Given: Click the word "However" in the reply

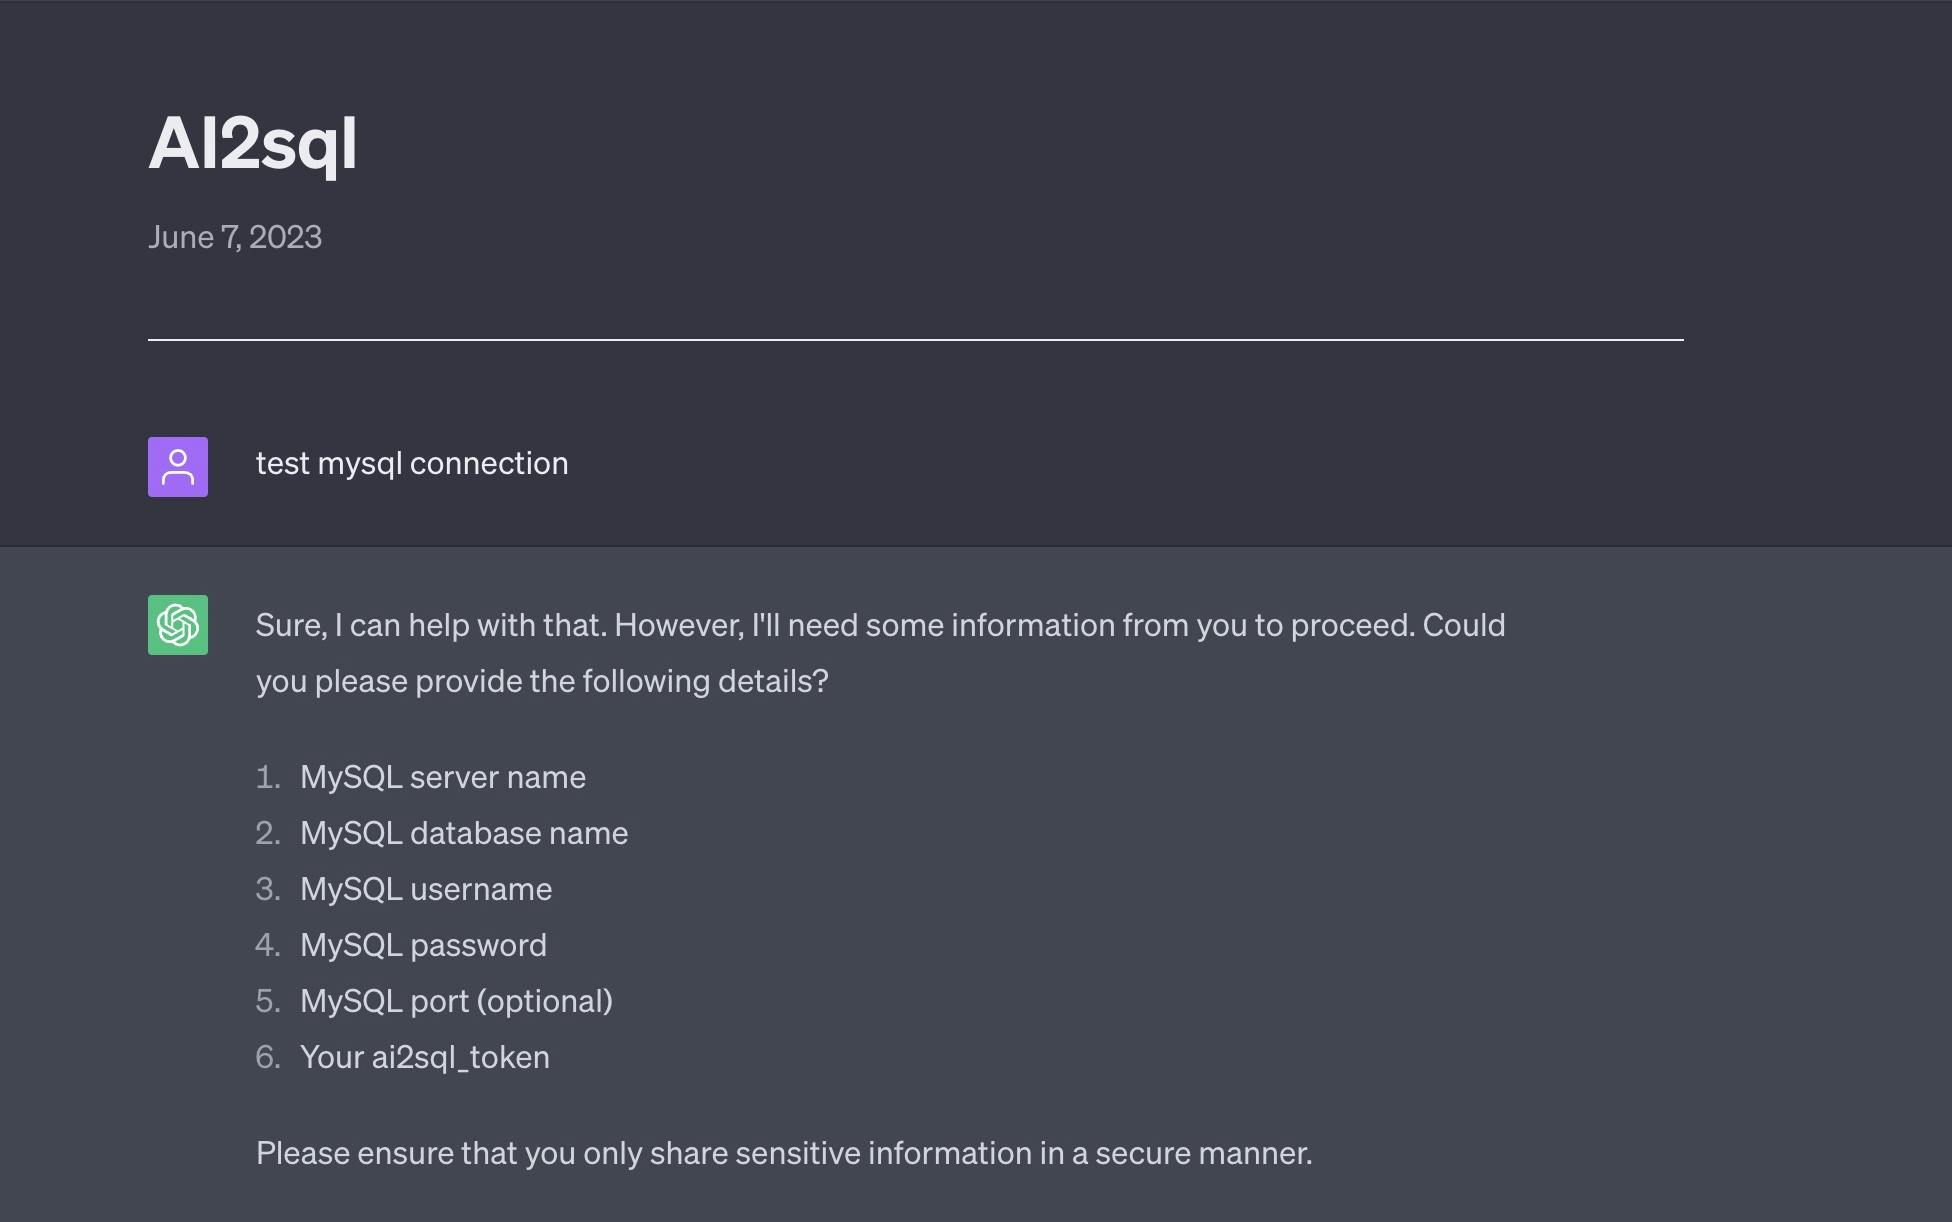Looking at the screenshot, I should 679,625.
